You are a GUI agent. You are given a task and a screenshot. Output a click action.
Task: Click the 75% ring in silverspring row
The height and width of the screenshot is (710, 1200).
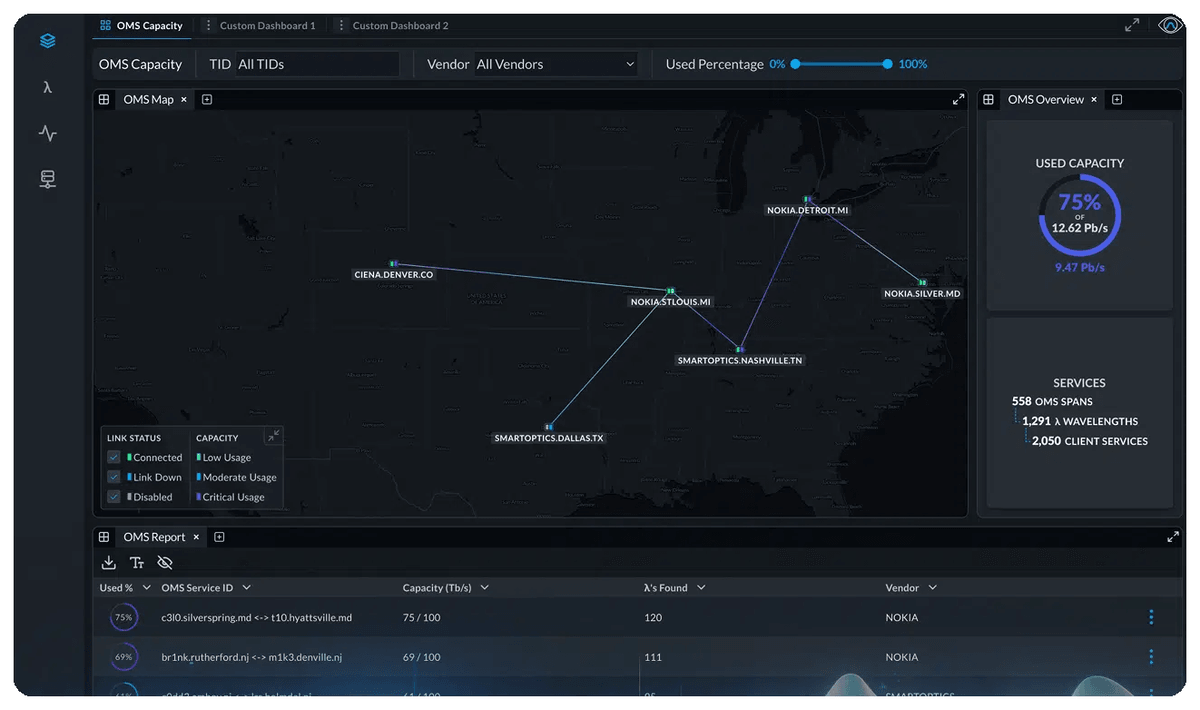(123, 617)
